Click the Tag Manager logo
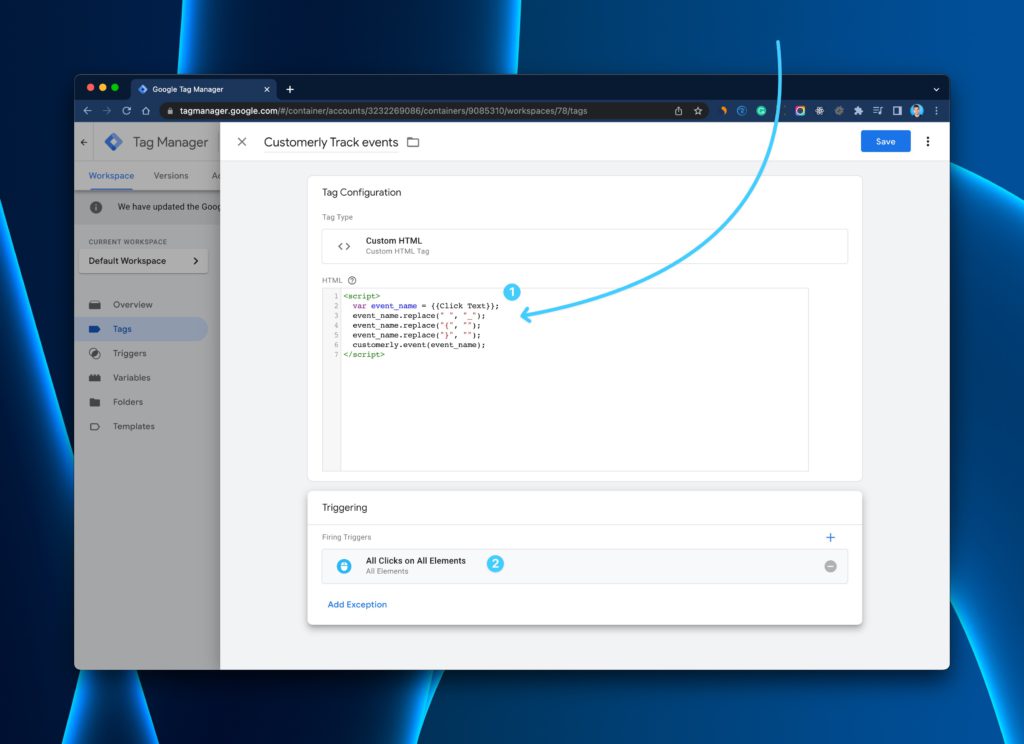 (114, 142)
